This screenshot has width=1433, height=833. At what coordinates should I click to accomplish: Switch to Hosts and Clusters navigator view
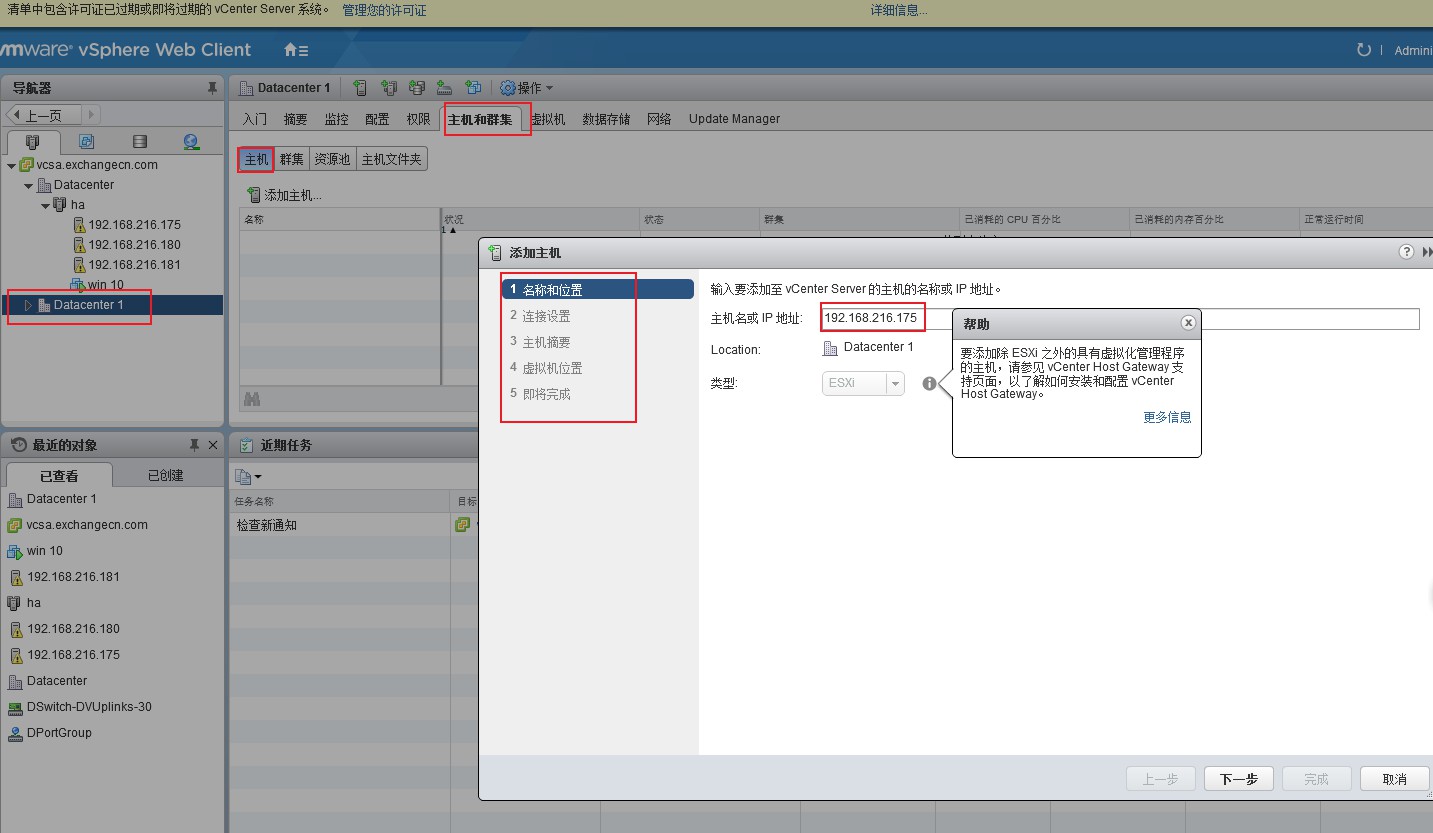(x=32, y=142)
